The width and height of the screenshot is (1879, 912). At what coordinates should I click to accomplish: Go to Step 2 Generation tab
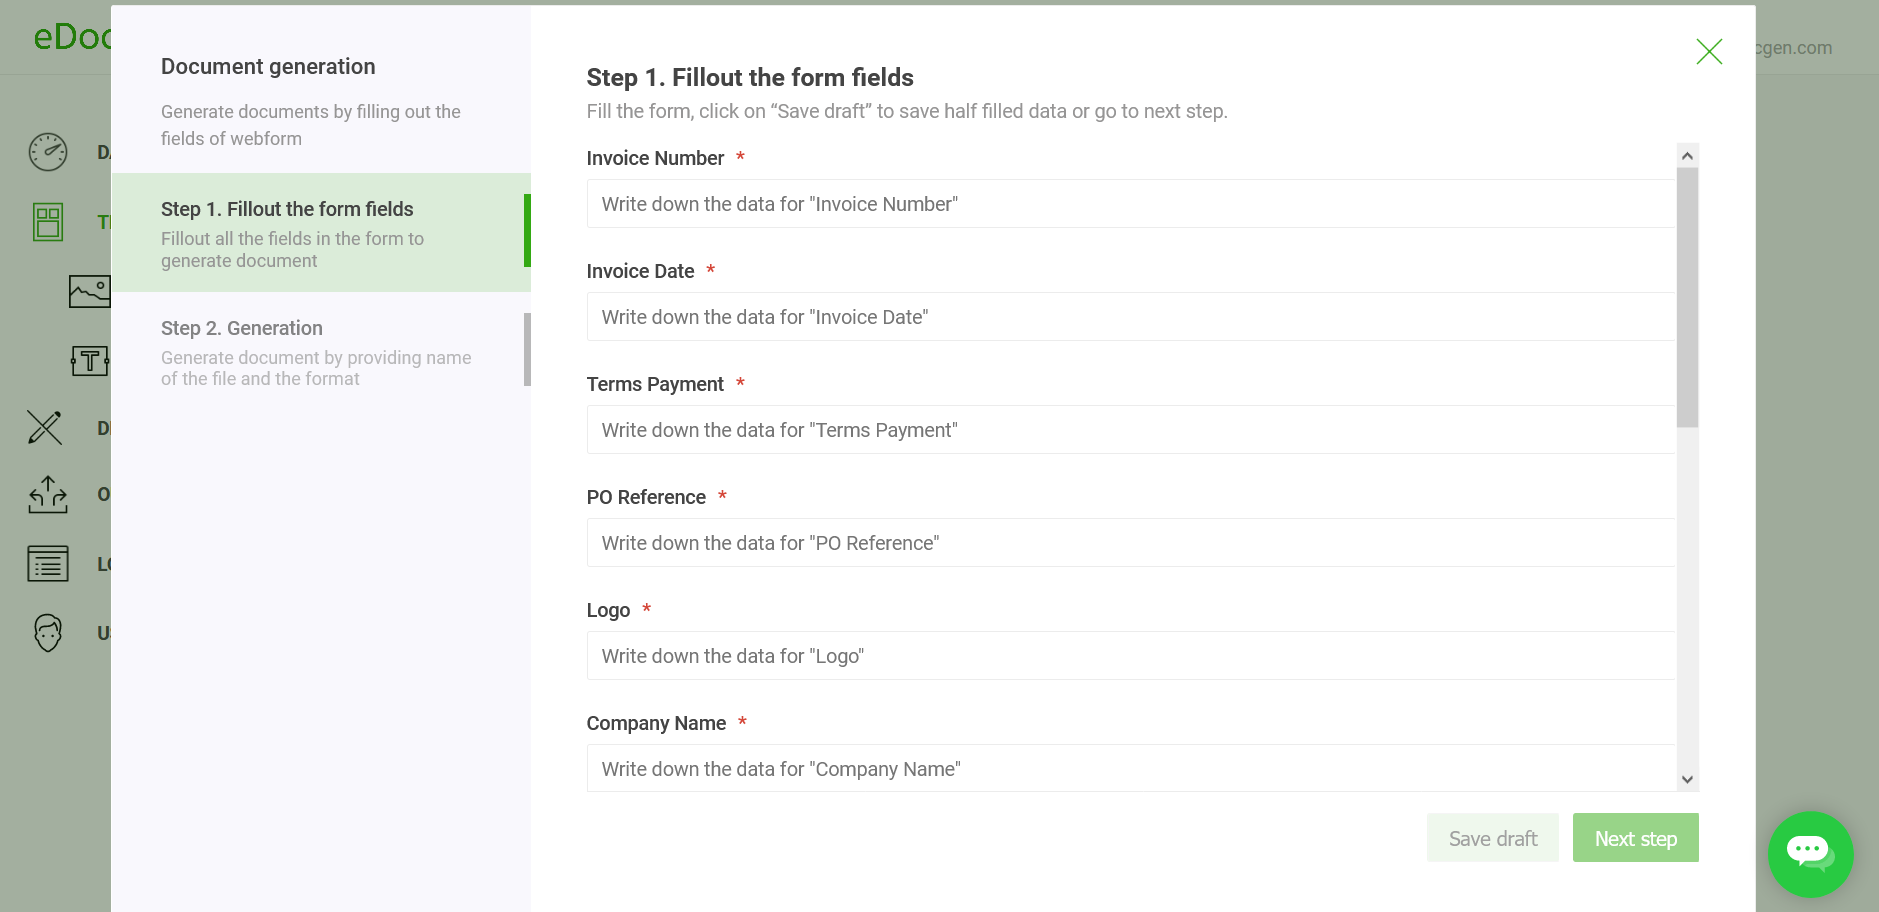320,352
